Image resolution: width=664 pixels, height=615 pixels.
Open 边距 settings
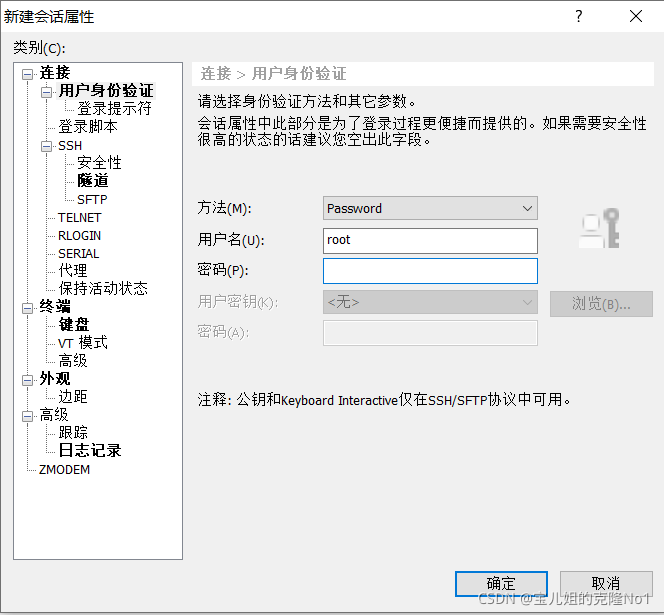73,396
